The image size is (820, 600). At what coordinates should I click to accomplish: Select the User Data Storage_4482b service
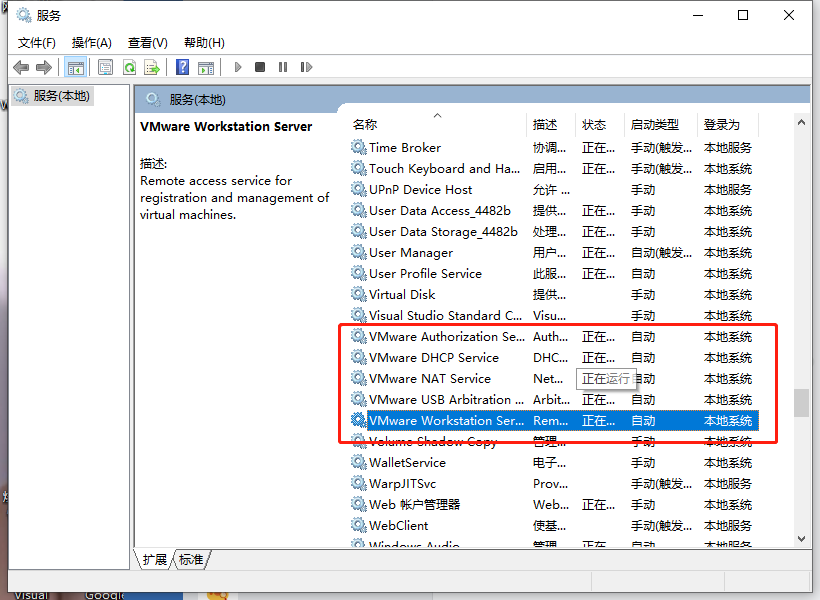[554, 231]
